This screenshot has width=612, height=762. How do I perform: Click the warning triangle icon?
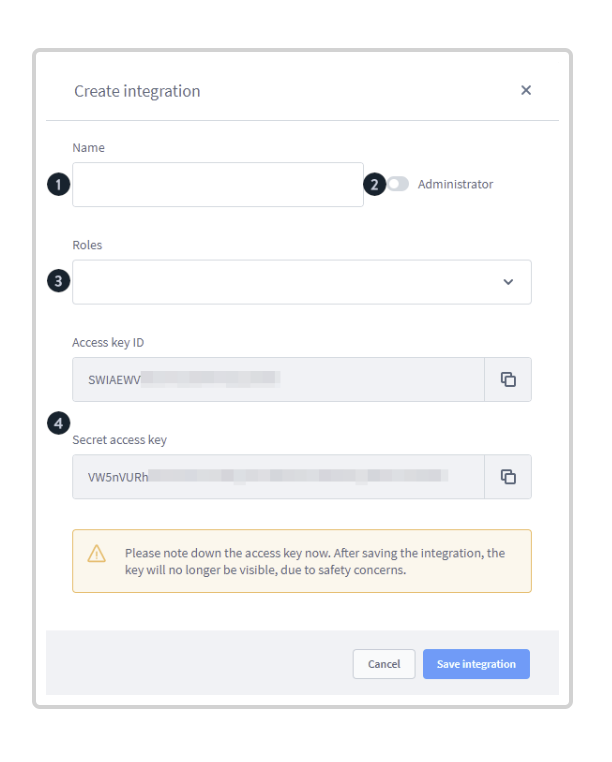[96, 553]
